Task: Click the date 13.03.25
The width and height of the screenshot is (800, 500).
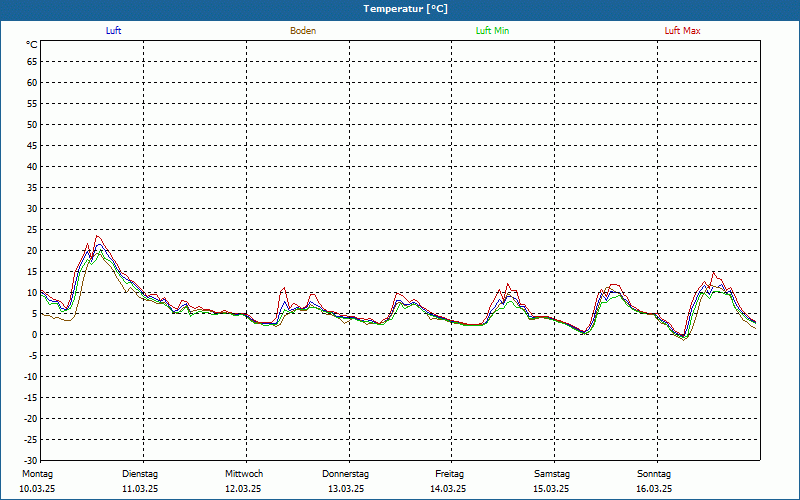Action: coord(346,489)
